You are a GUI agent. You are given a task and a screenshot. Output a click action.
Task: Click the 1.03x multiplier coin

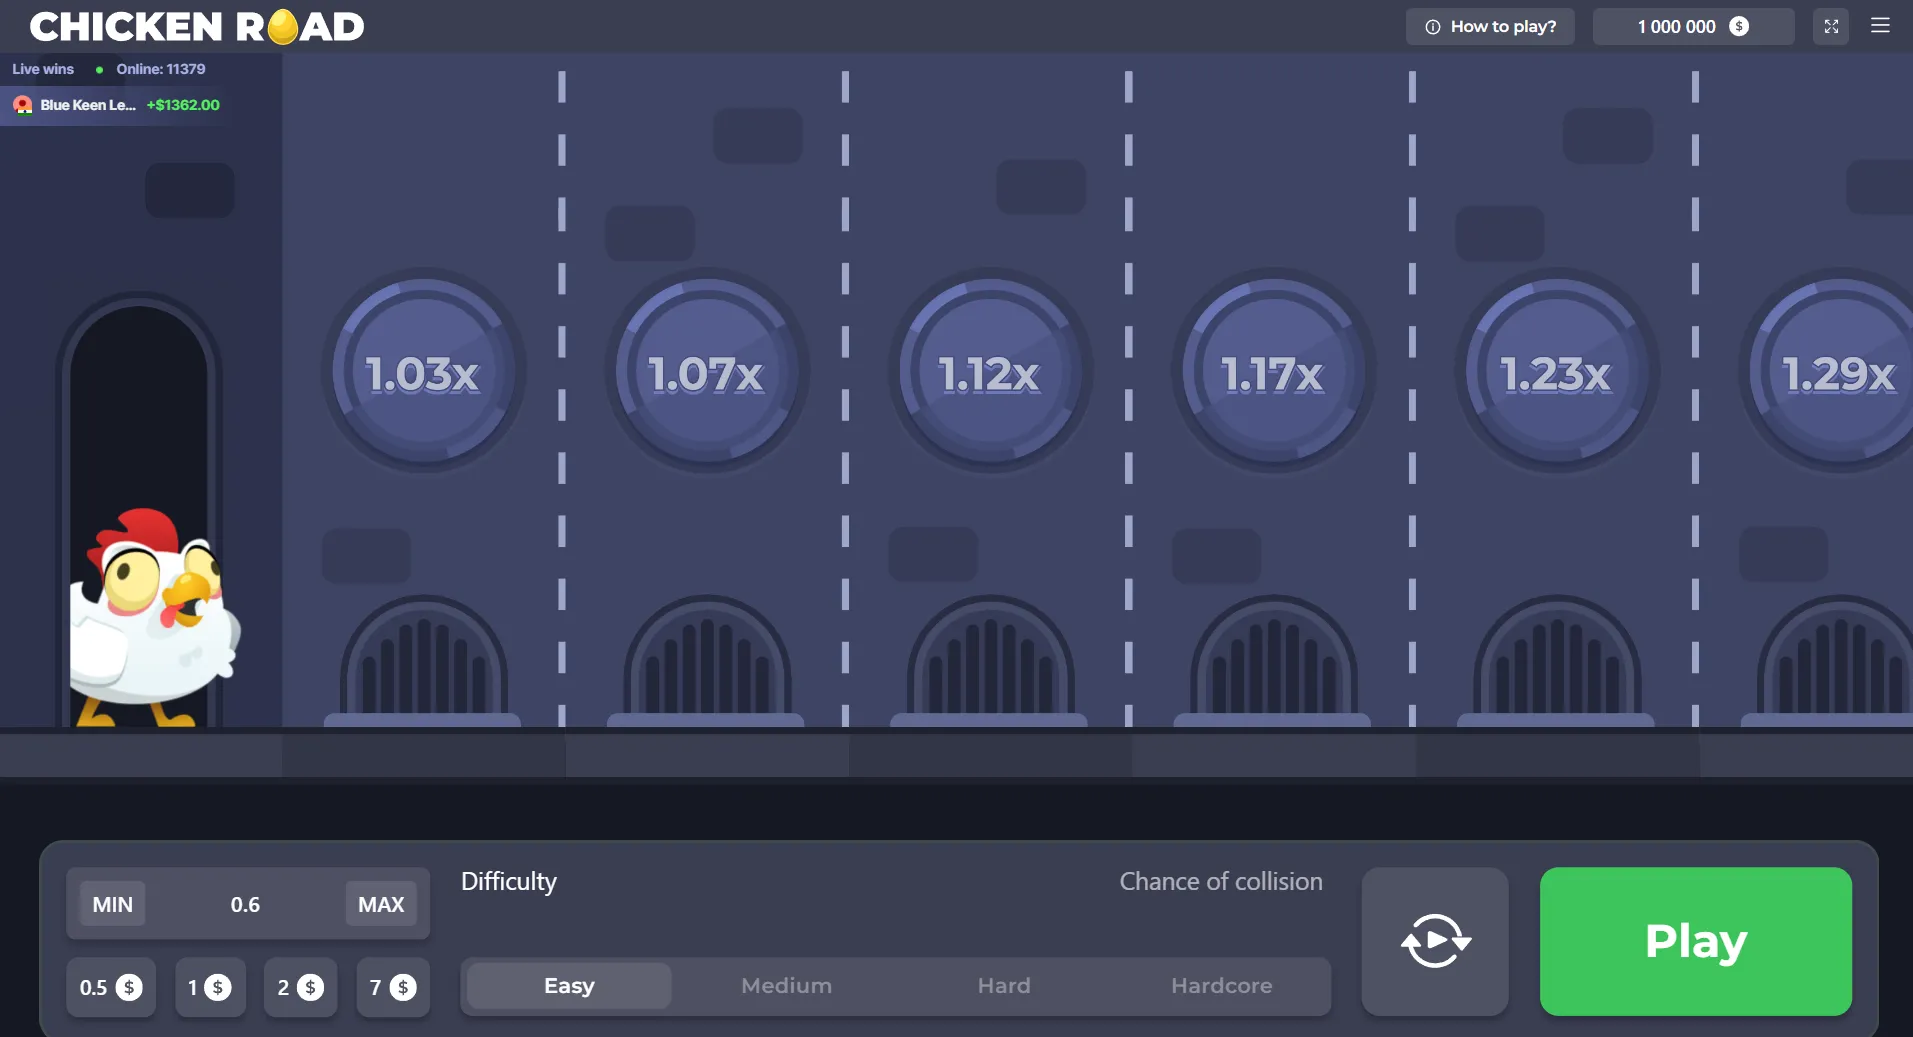point(423,372)
